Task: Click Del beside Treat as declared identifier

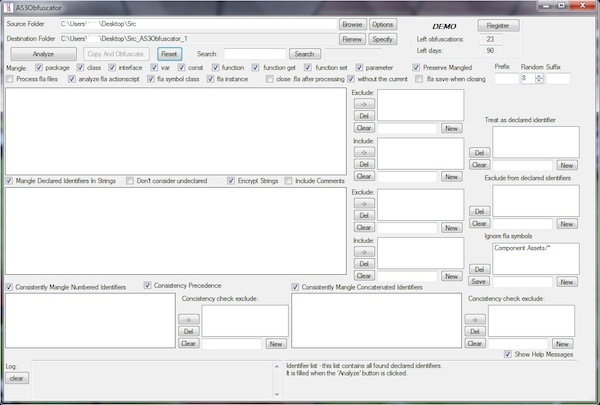Action: pos(479,153)
